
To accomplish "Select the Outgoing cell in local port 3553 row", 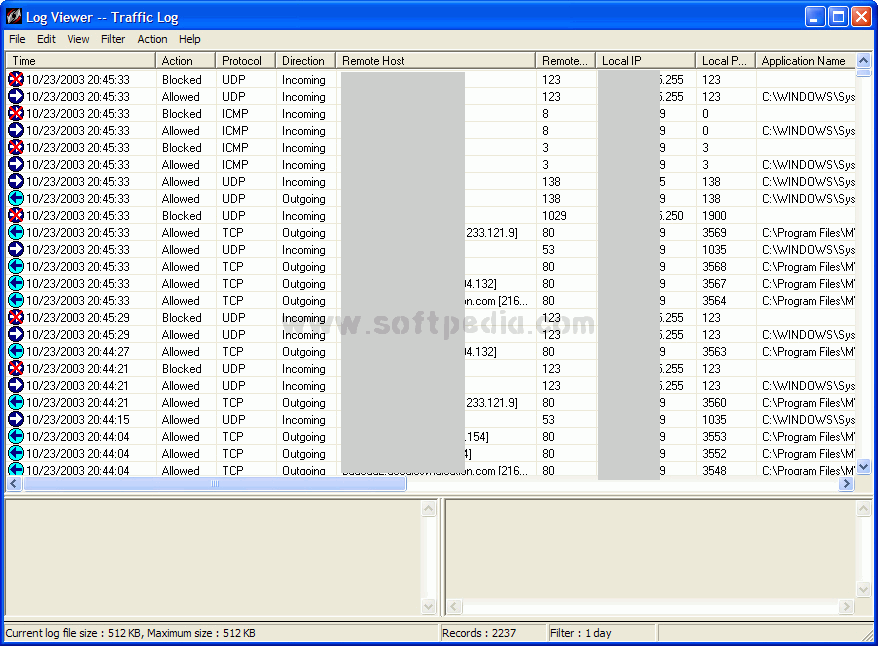I will (303, 437).
